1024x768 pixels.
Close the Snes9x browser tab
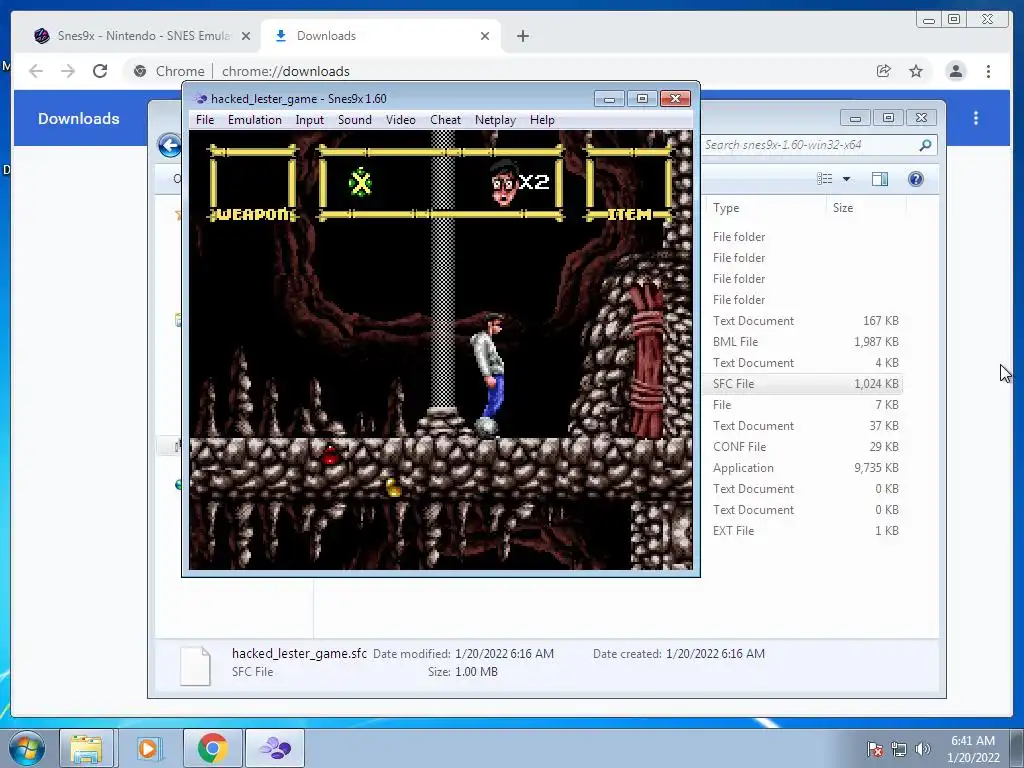click(246, 36)
